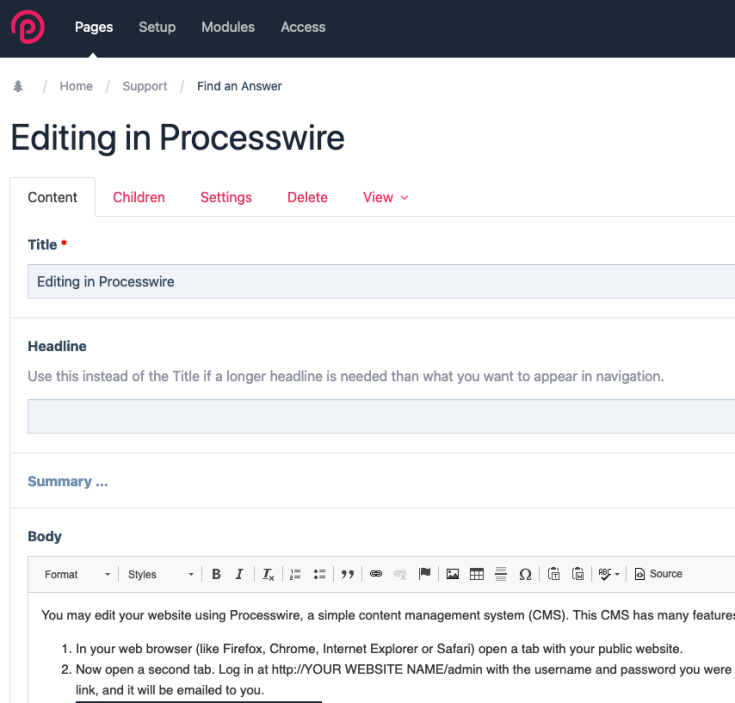Open the Format dropdown
The height and width of the screenshot is (703, 735).
77,575
